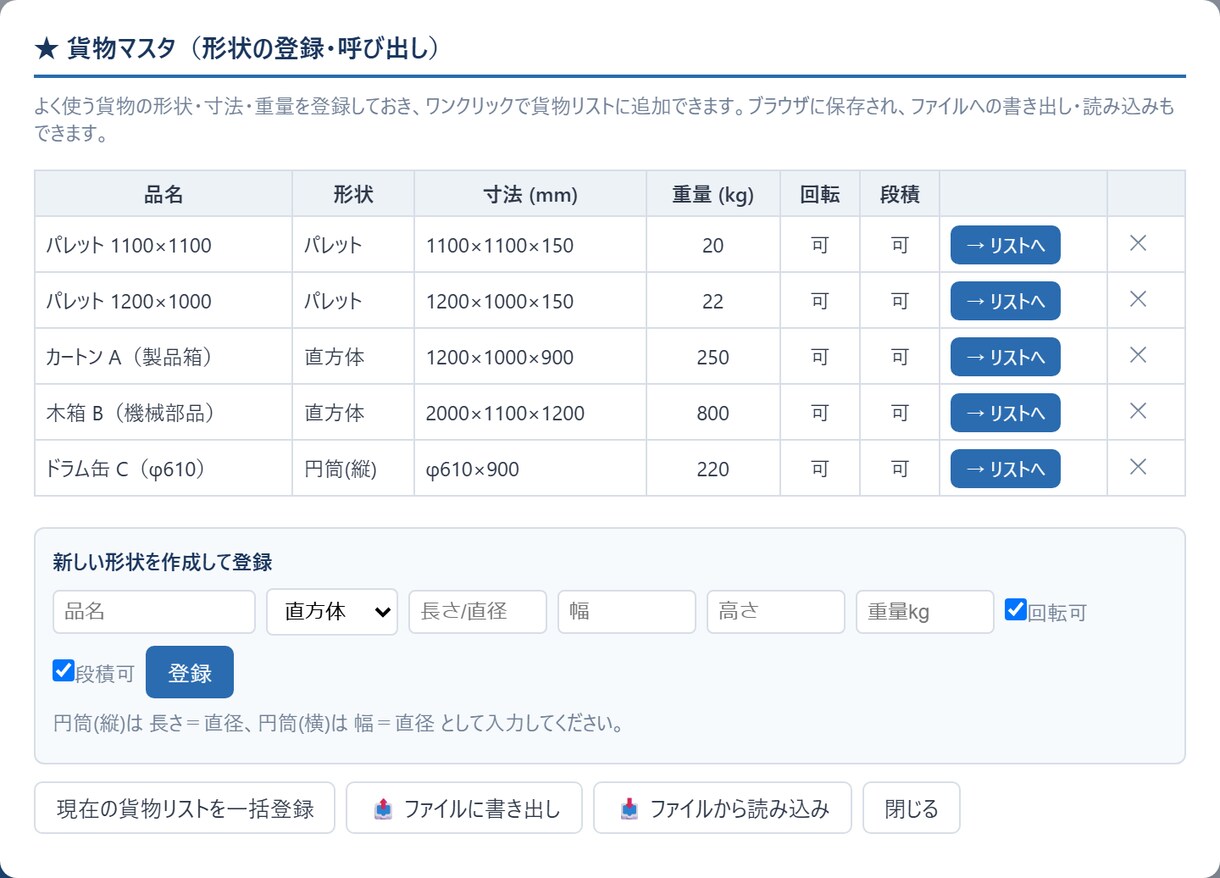Select the パレット 1100×1100 name cell
The width and height of the screenshot is (1220, 878).
point(164,245)
